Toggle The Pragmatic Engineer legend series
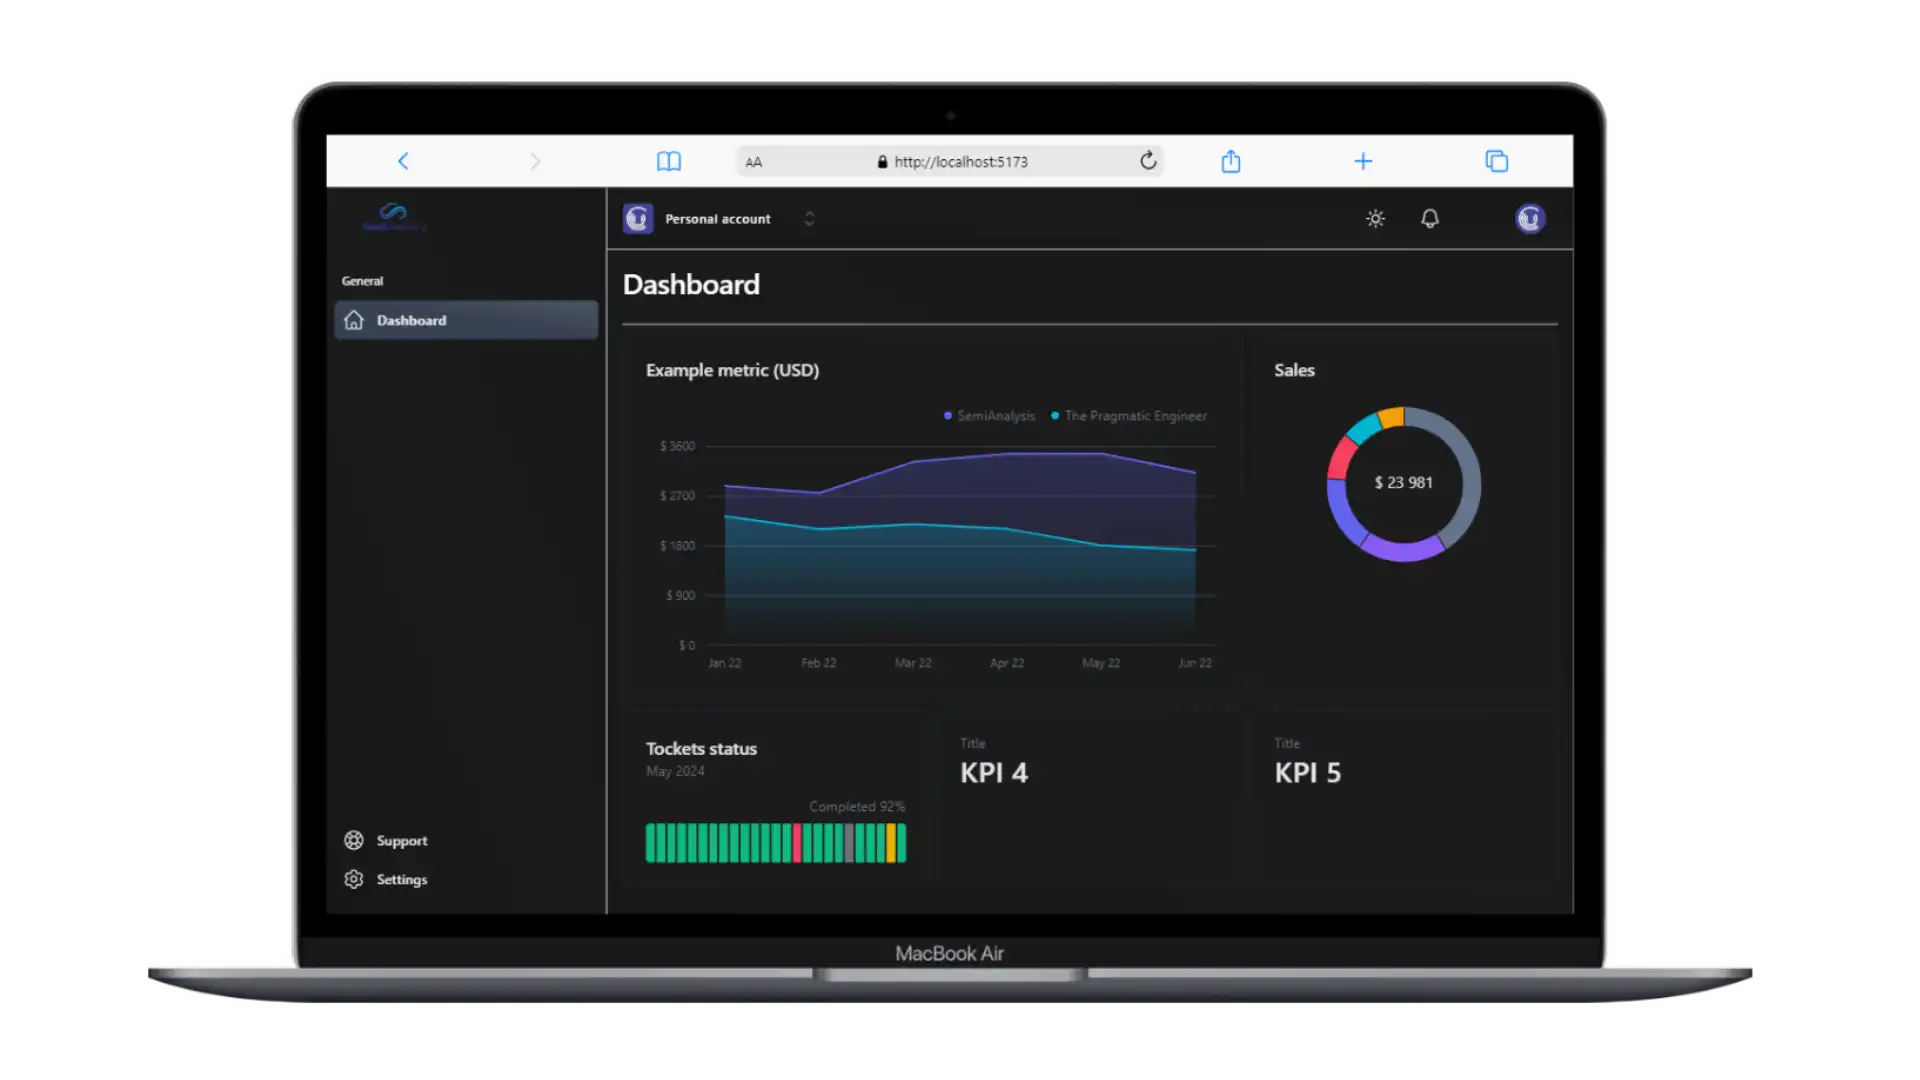 [1129, 416]
